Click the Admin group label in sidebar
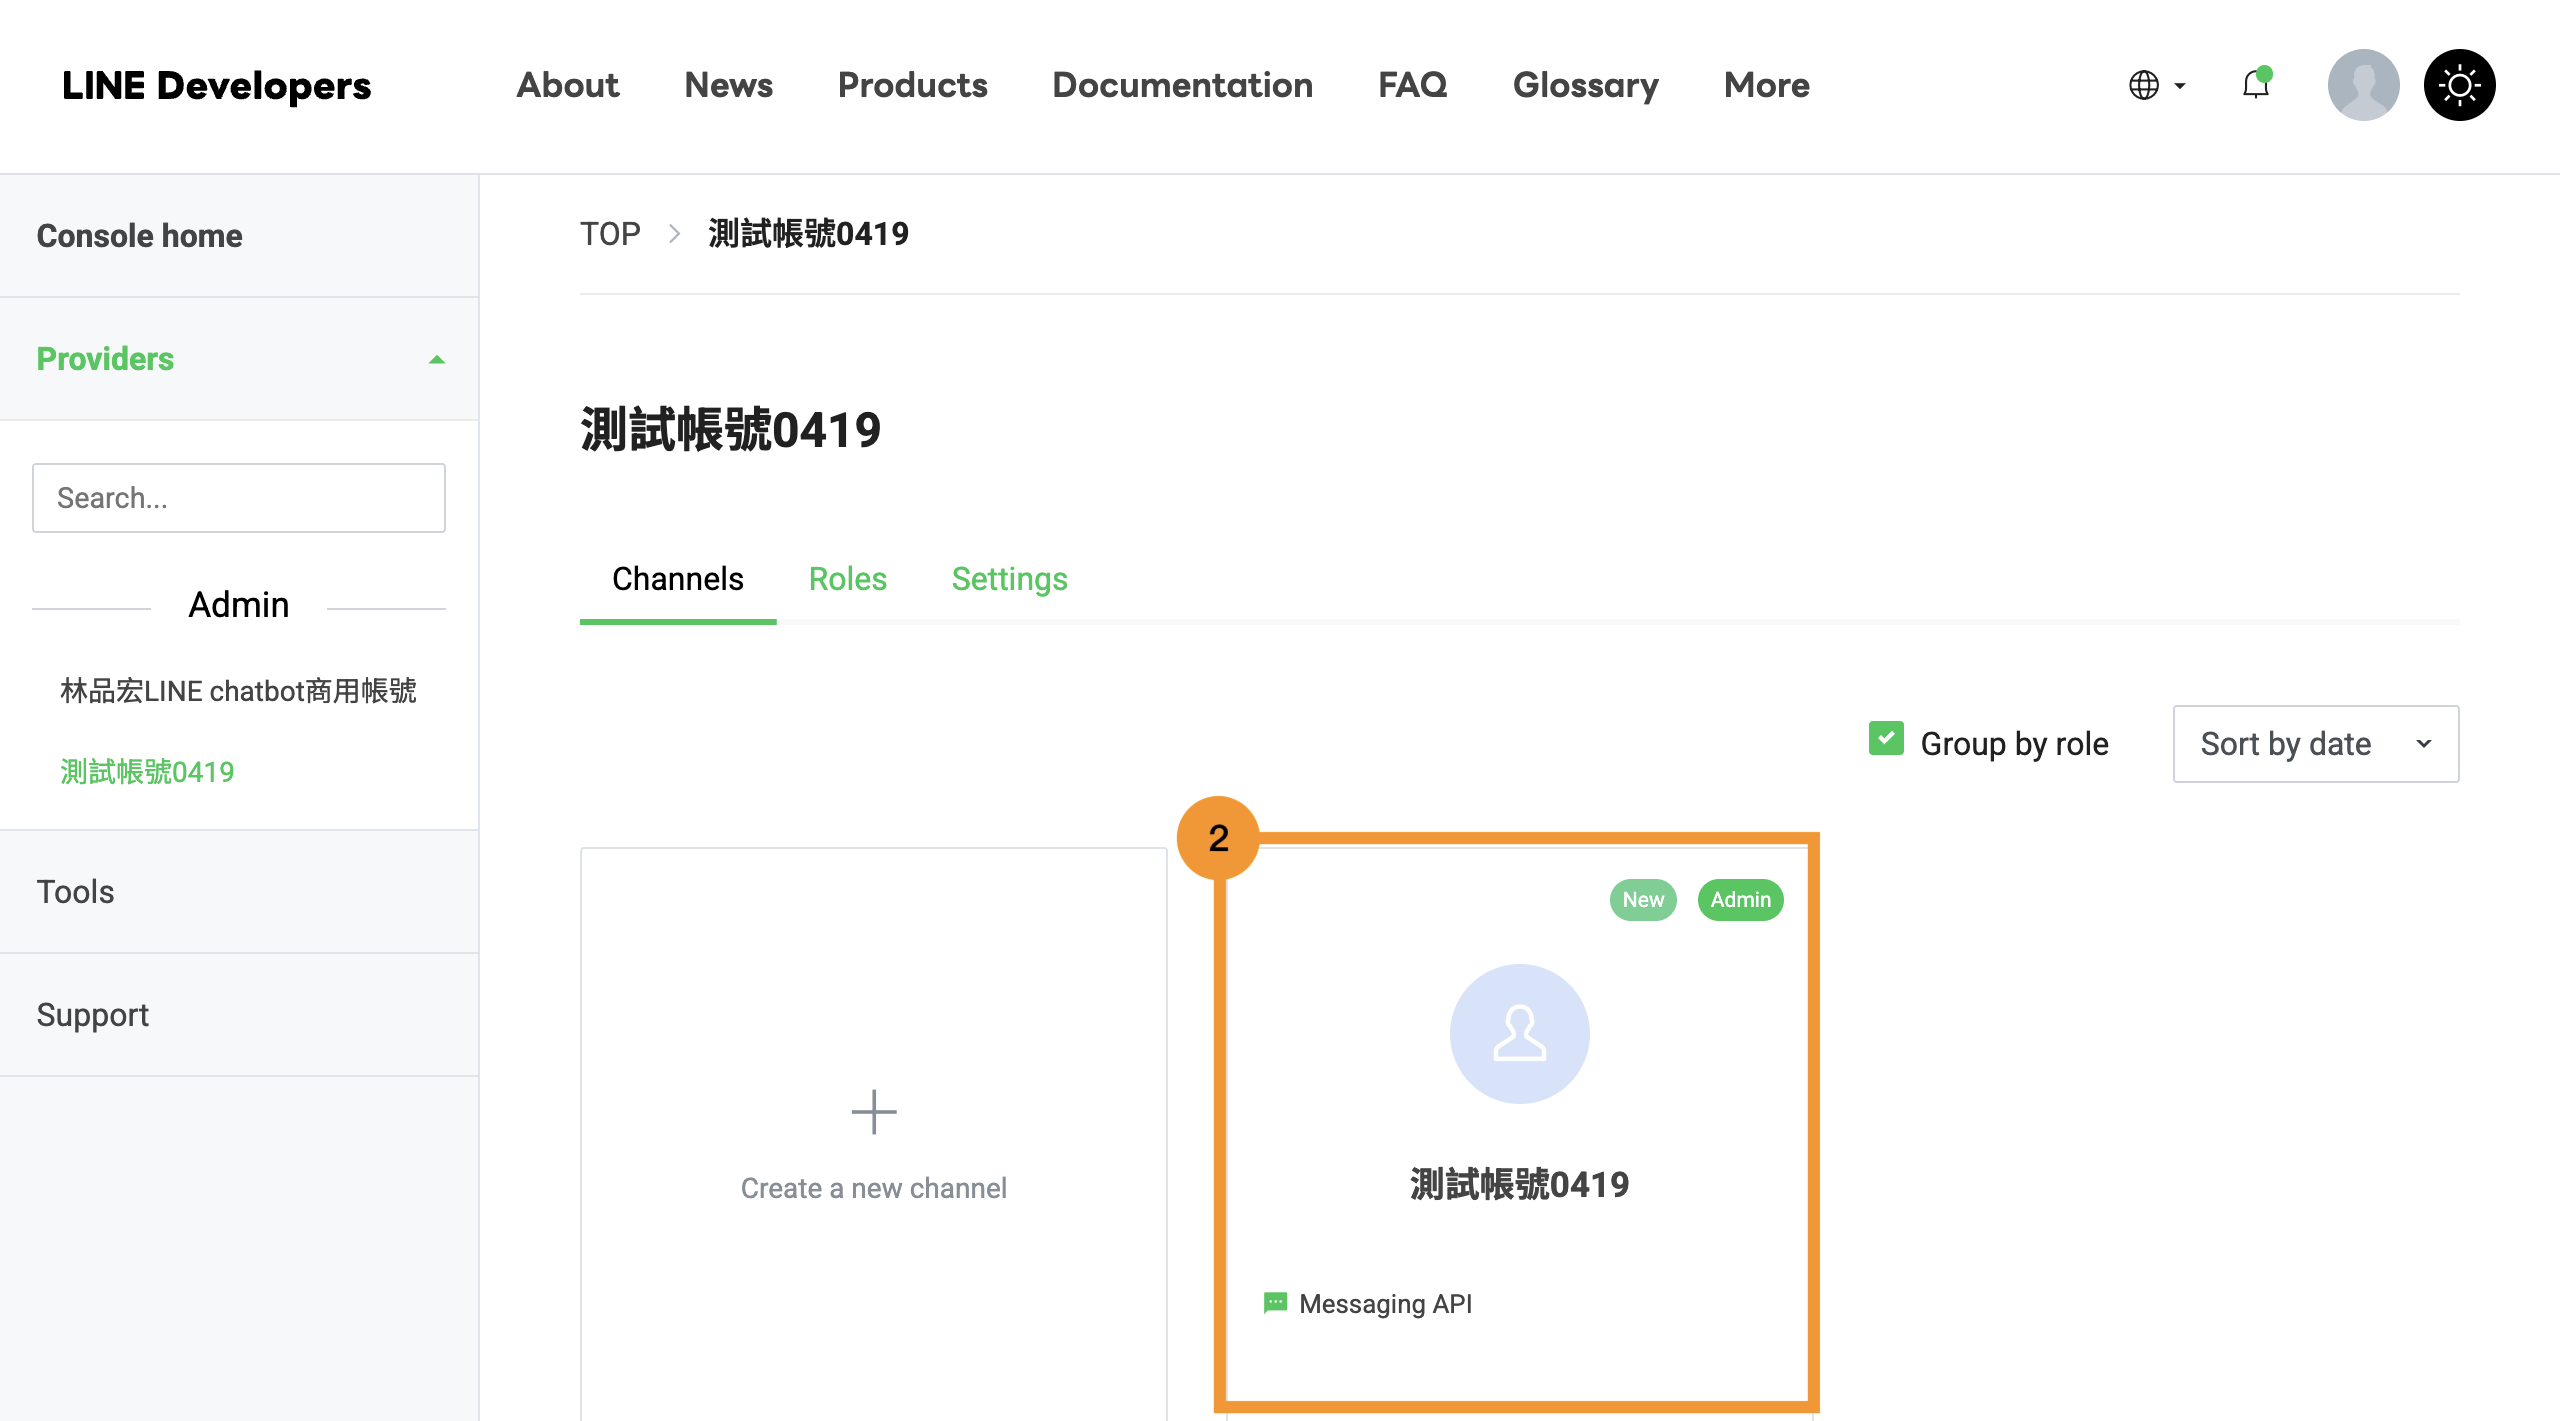The height and width of the screenshot is (1421, 2560). (x=239, y=605)
